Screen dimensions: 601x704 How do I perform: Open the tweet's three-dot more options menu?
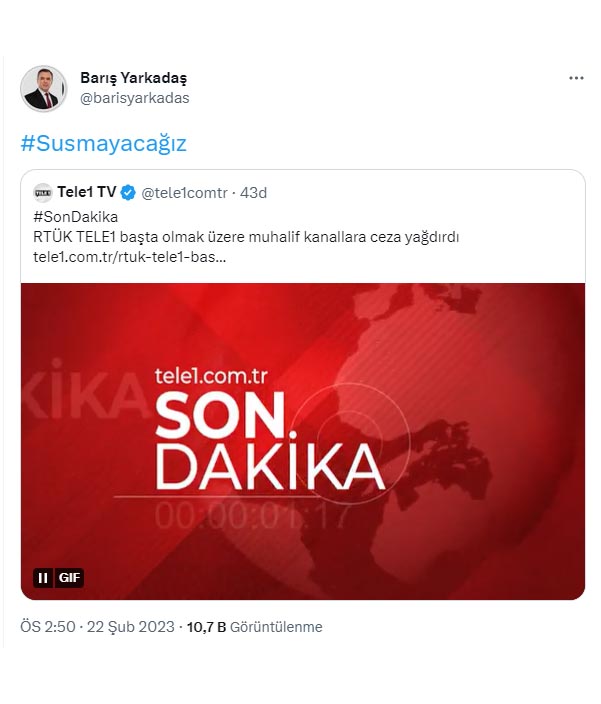tap(576, 78)
